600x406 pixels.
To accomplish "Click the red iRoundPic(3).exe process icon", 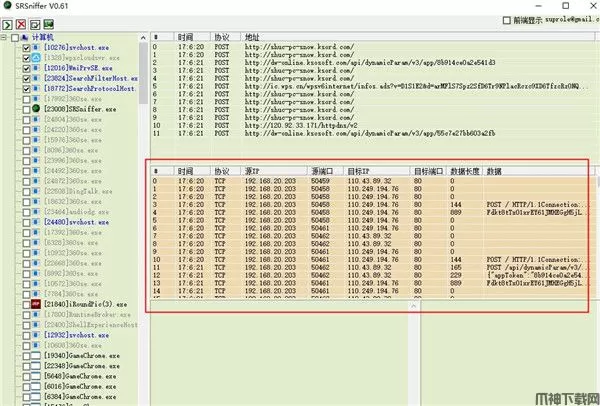I will click(35, 303).
